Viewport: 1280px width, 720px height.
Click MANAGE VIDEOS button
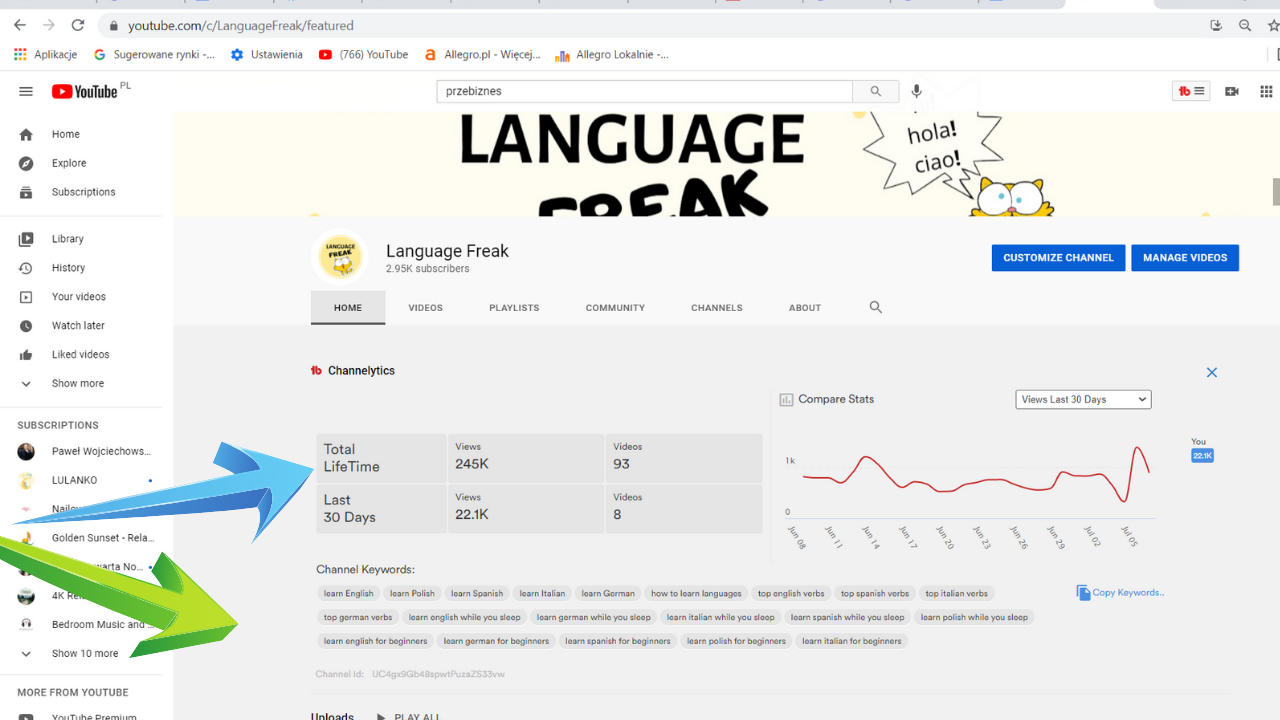point(1185,257)
